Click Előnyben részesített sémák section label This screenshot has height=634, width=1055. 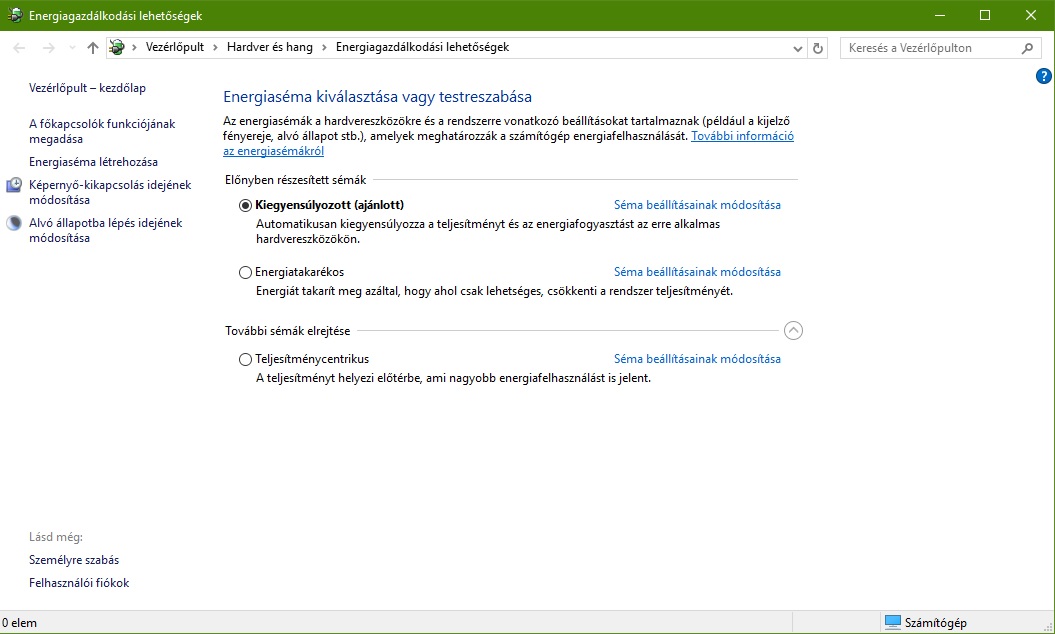click(x=295, y=180)
